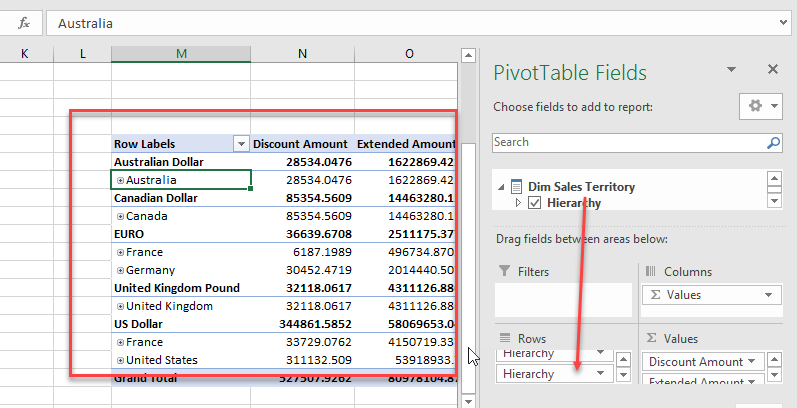This screenshot has height=408, width=797.
Task: Open the Row Labels filter dropdown
Action: tap(240, 144)
